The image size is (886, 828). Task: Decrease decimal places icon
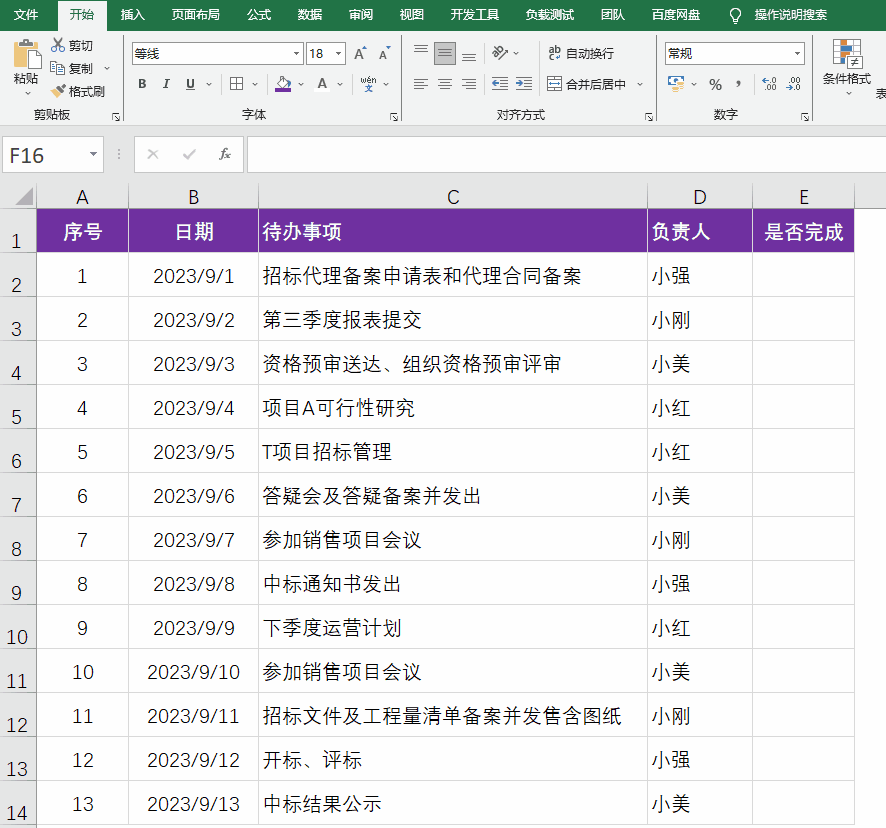tap(793, 84)
